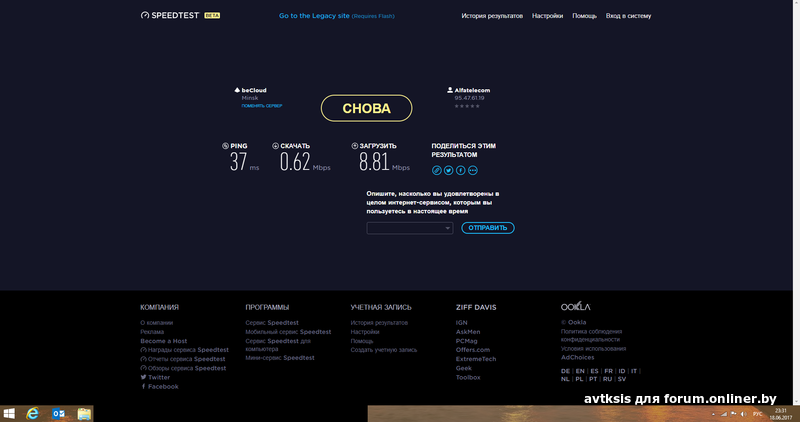Open Сервис Speedtest для компьютера link
800x422 pixels.
click(x=278, y=345)
